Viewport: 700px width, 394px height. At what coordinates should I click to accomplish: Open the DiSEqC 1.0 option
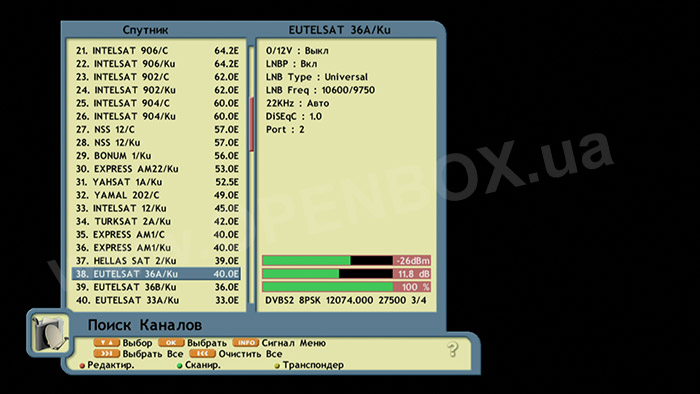pos(294,116)
